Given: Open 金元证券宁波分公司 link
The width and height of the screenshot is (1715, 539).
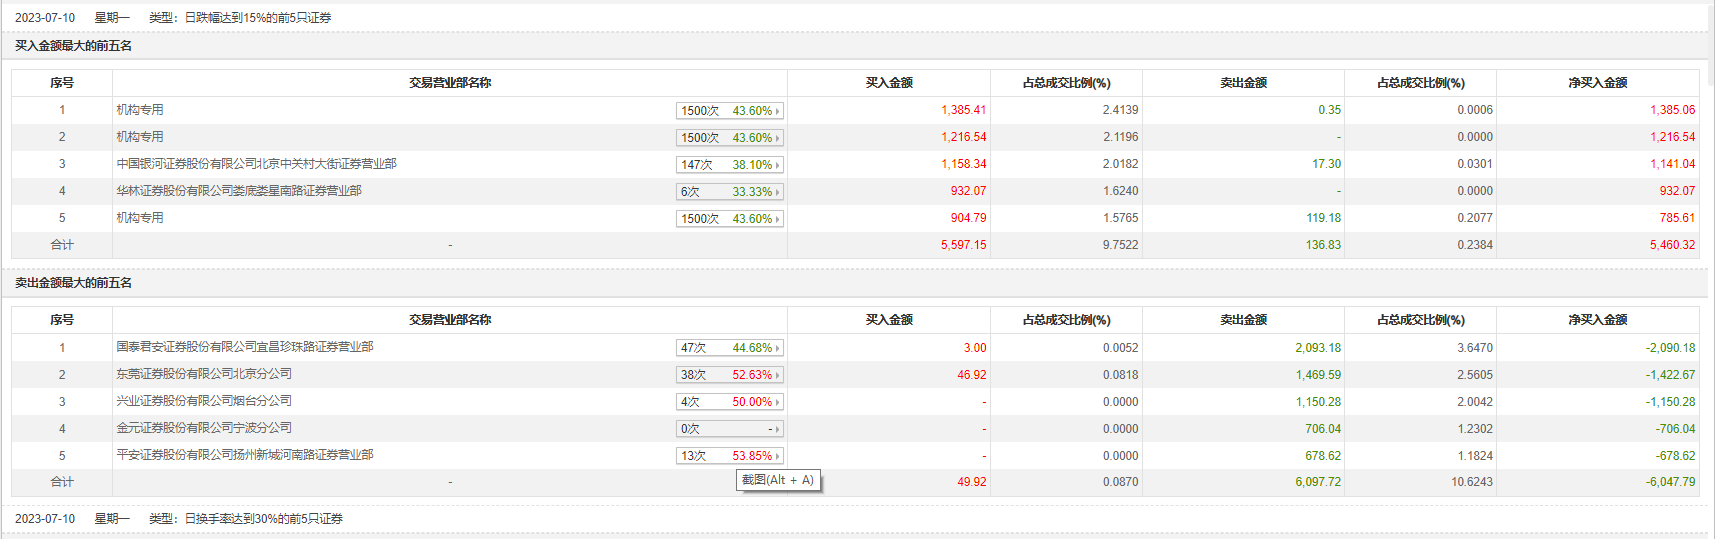Looking at the screenshot, I should point(204,428).
